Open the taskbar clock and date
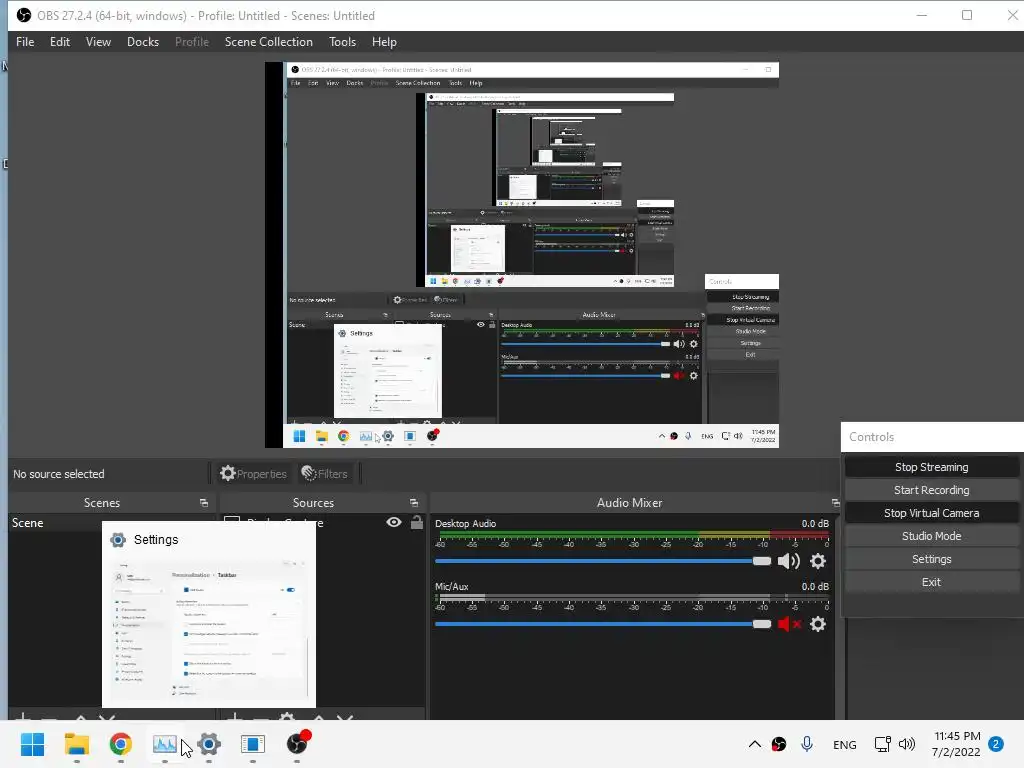Viewport: 1024px width, 768px height. [956, 744]
